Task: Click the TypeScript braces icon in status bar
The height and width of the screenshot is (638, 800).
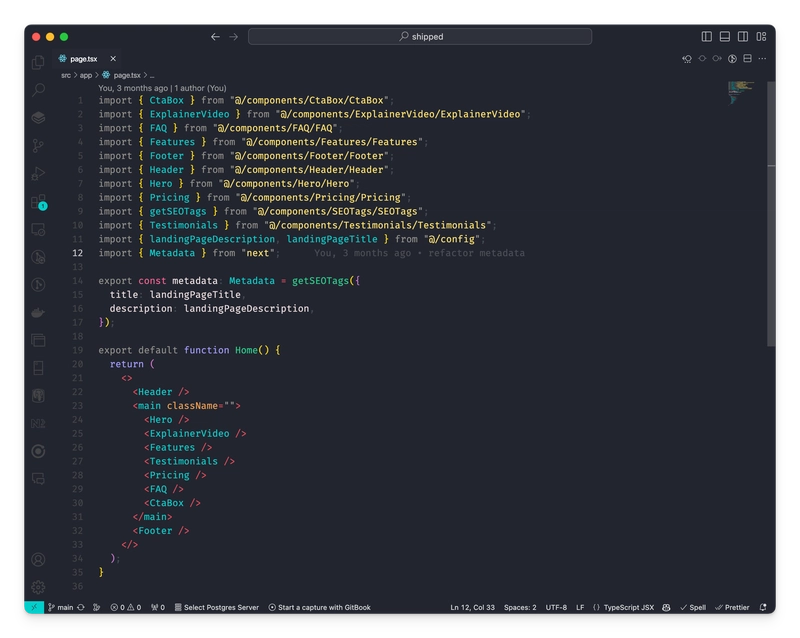Action: 596,607
